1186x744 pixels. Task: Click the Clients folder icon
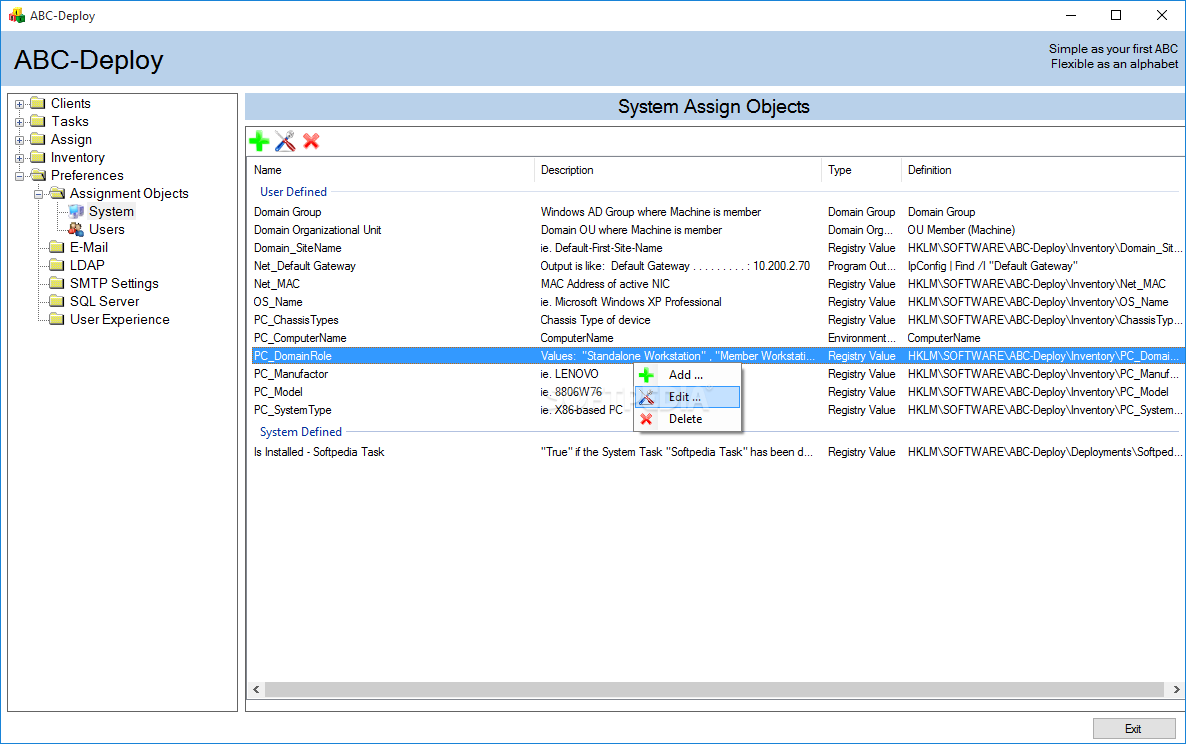click(37, 103)
